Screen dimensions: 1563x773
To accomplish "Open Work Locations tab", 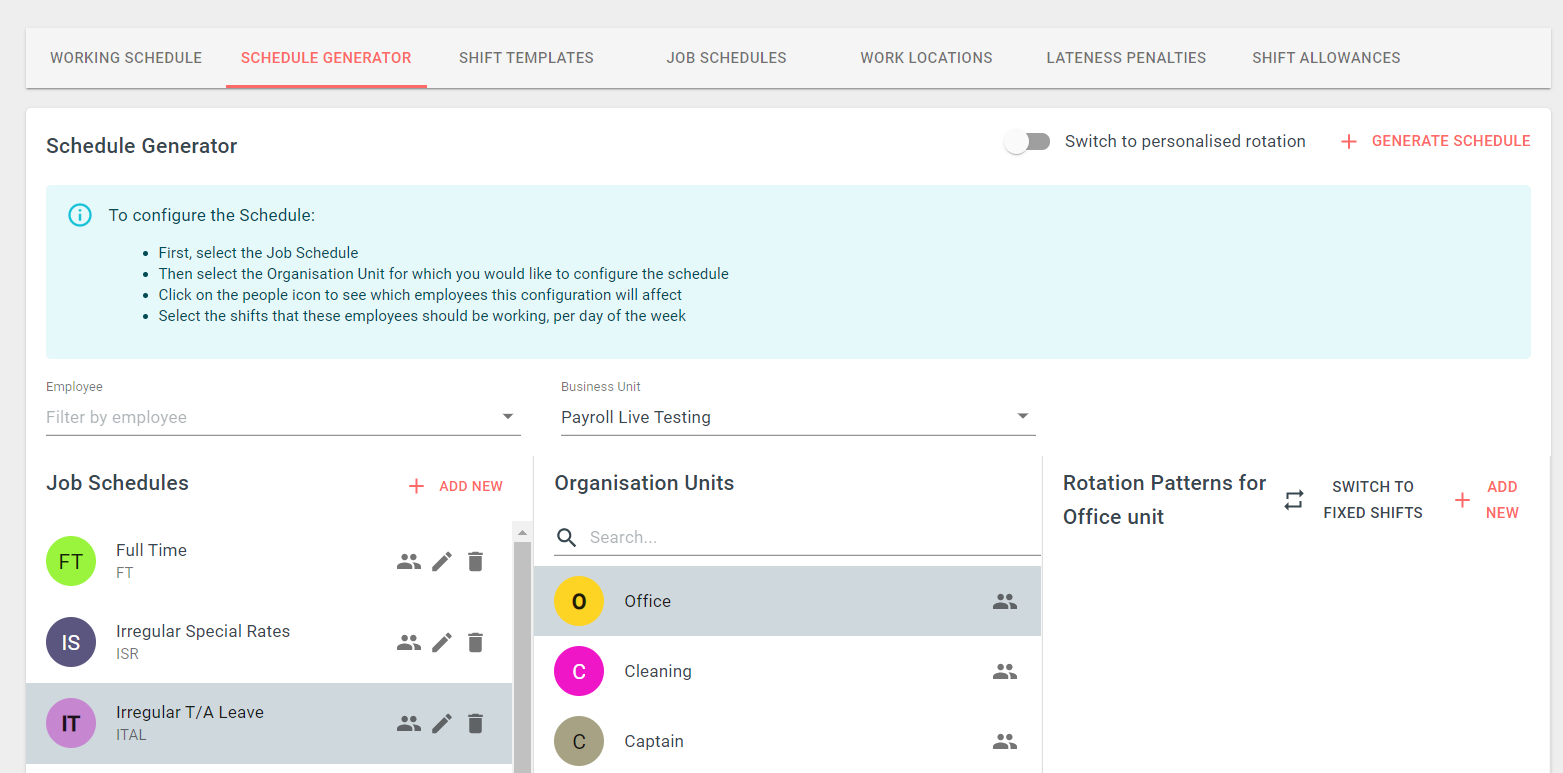I will coord(927,58).
